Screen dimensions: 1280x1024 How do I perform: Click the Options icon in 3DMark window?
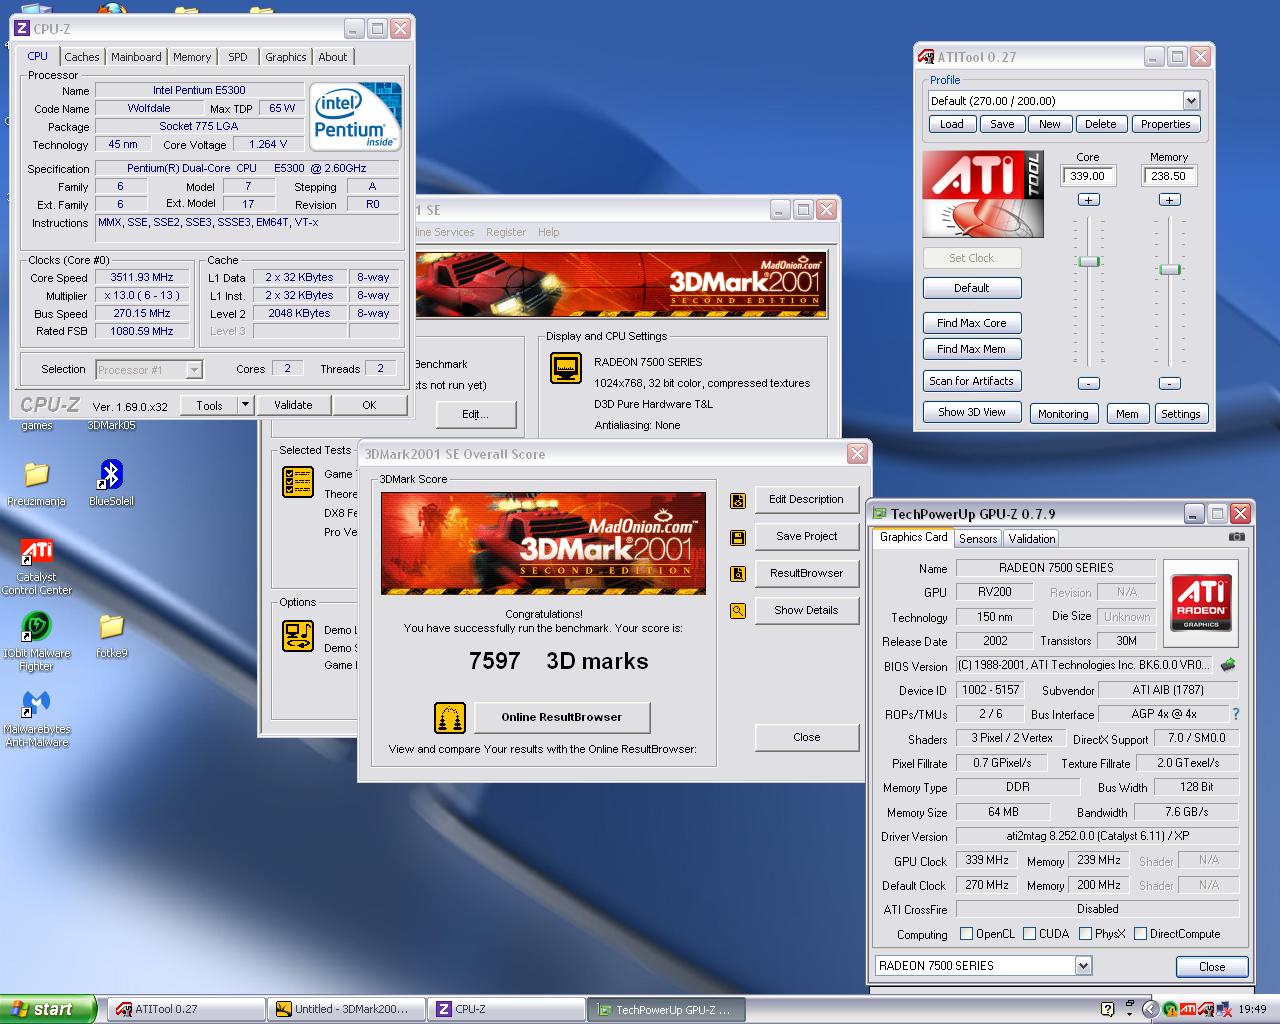click(298, 635)
